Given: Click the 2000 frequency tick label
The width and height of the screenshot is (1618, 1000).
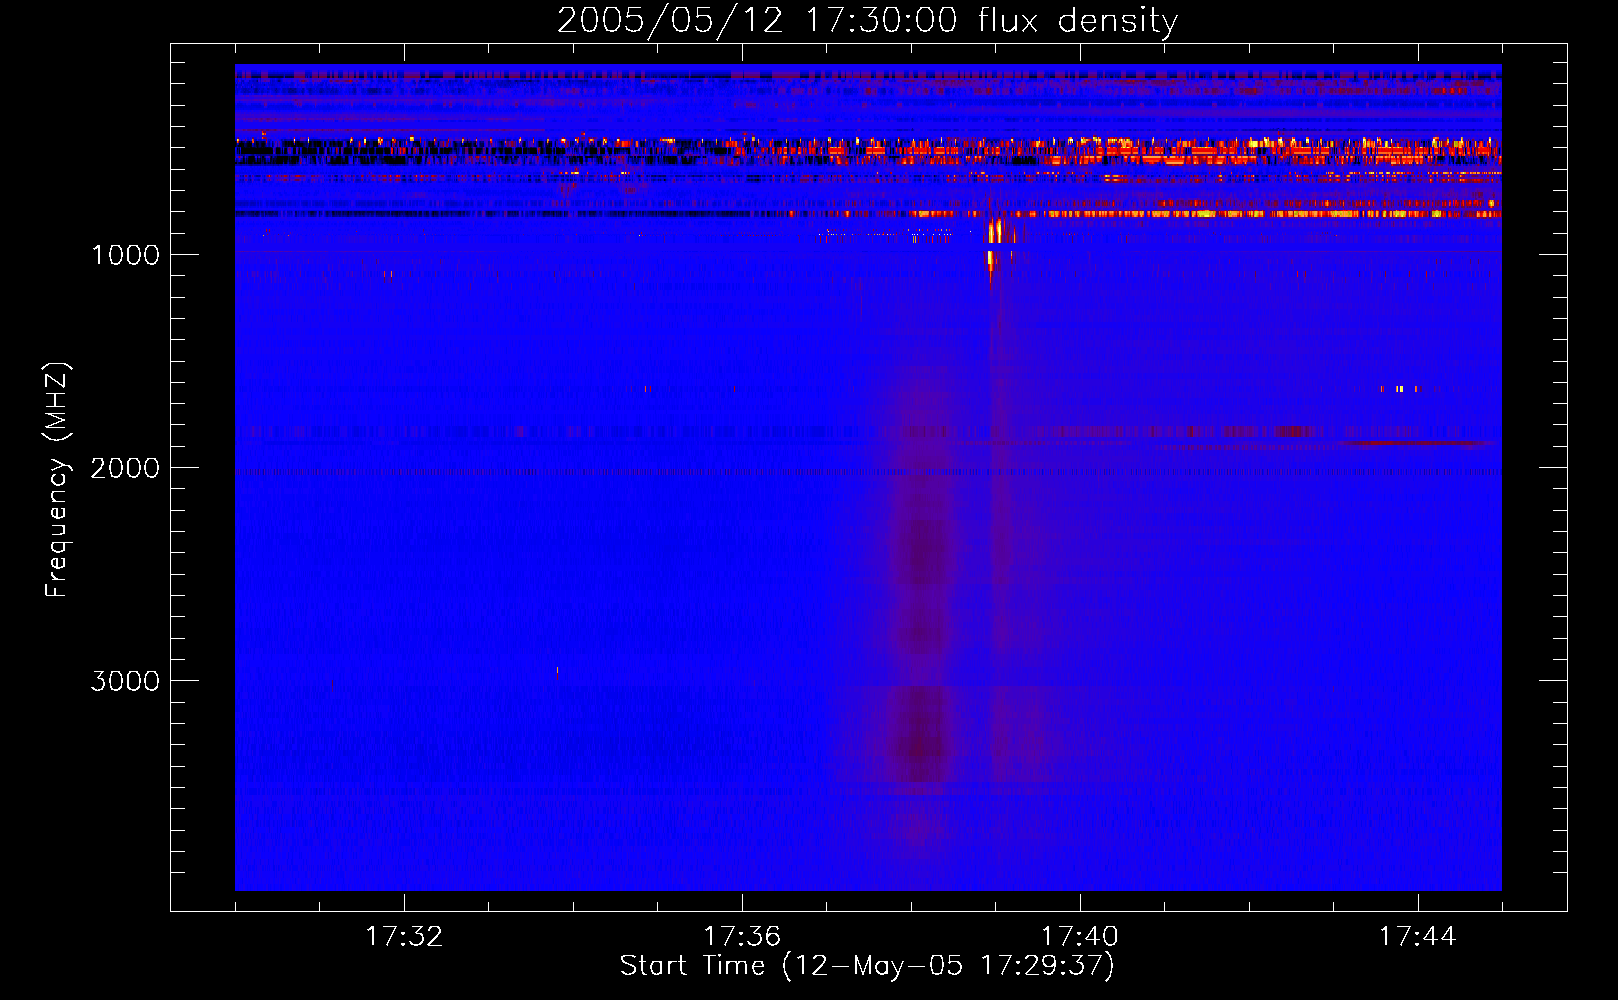Looking at the screenshot, I should [x=125, y=468].
